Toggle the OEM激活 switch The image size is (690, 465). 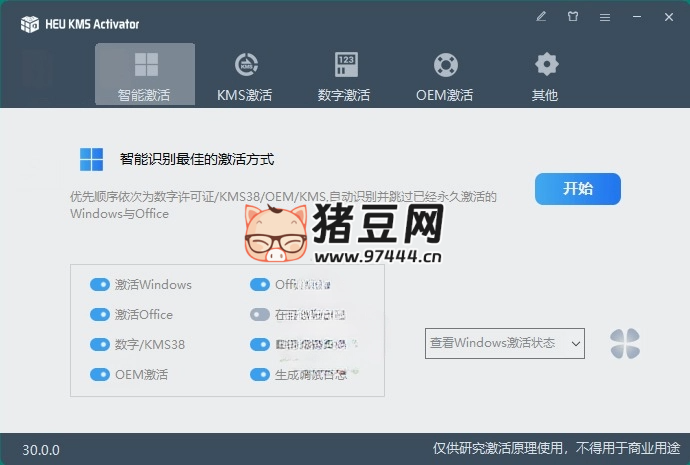coord(100,375)
